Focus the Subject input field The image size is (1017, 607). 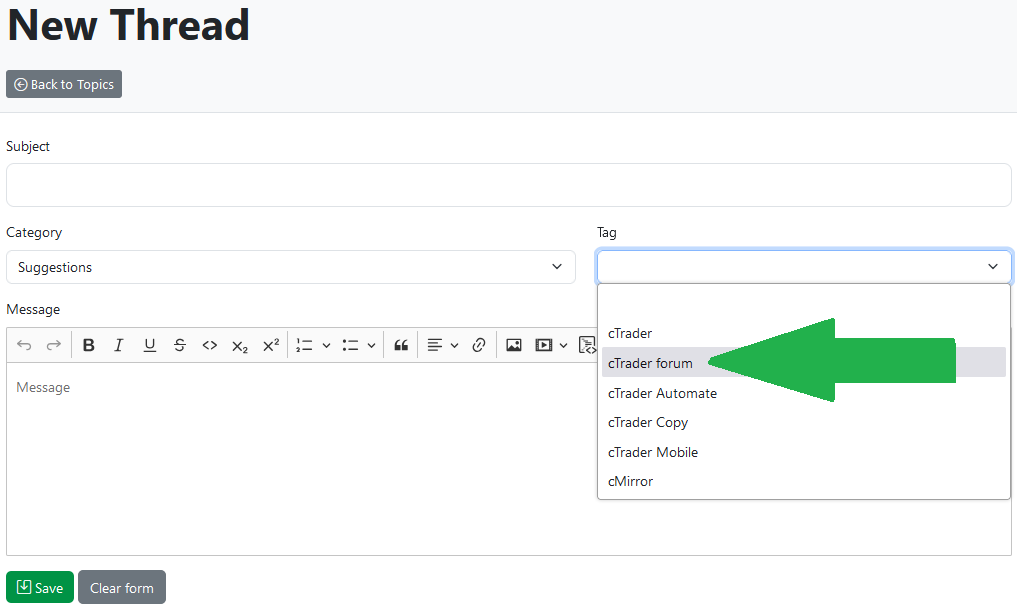coord(508,185)
